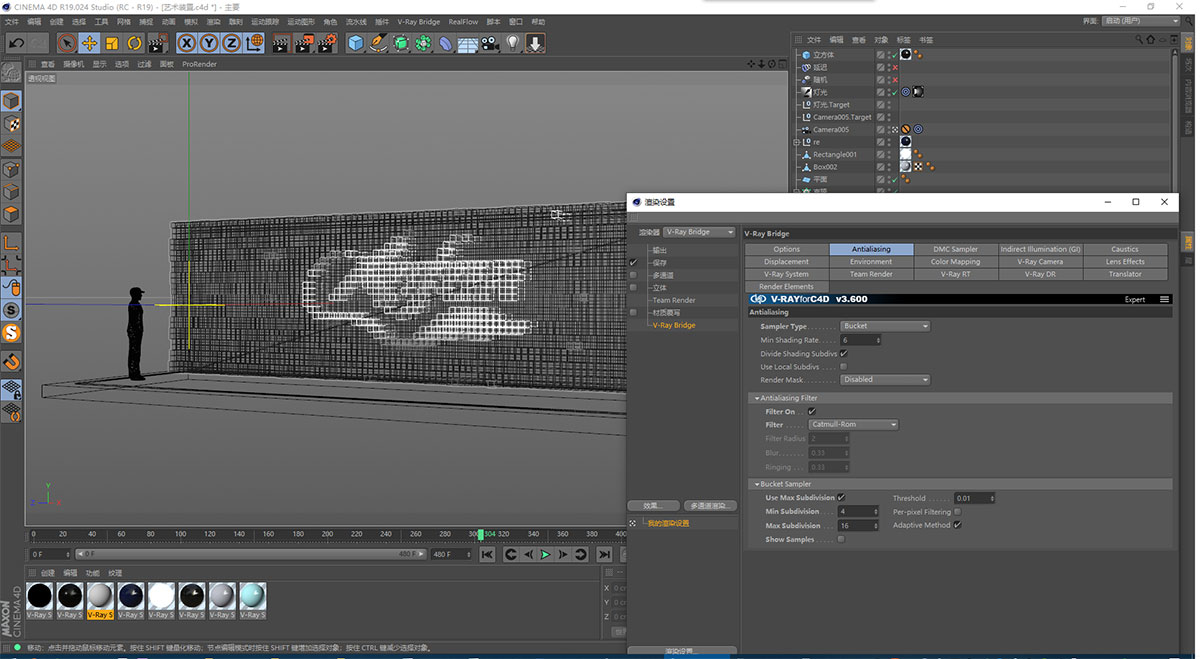Image resolution: width=1200 pixels, height=659 pixels.
Task: Select V-Ray Bridge in render settings list
Action: (x=674, y=325)
